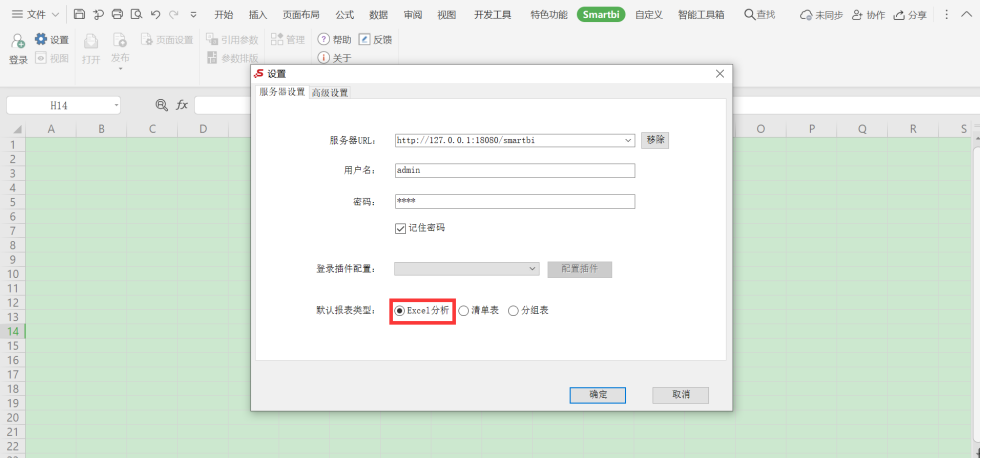Click the 设置 gear icon in Smartbi ribbon
The image size is (981, 458).
[x=41, y=39]
